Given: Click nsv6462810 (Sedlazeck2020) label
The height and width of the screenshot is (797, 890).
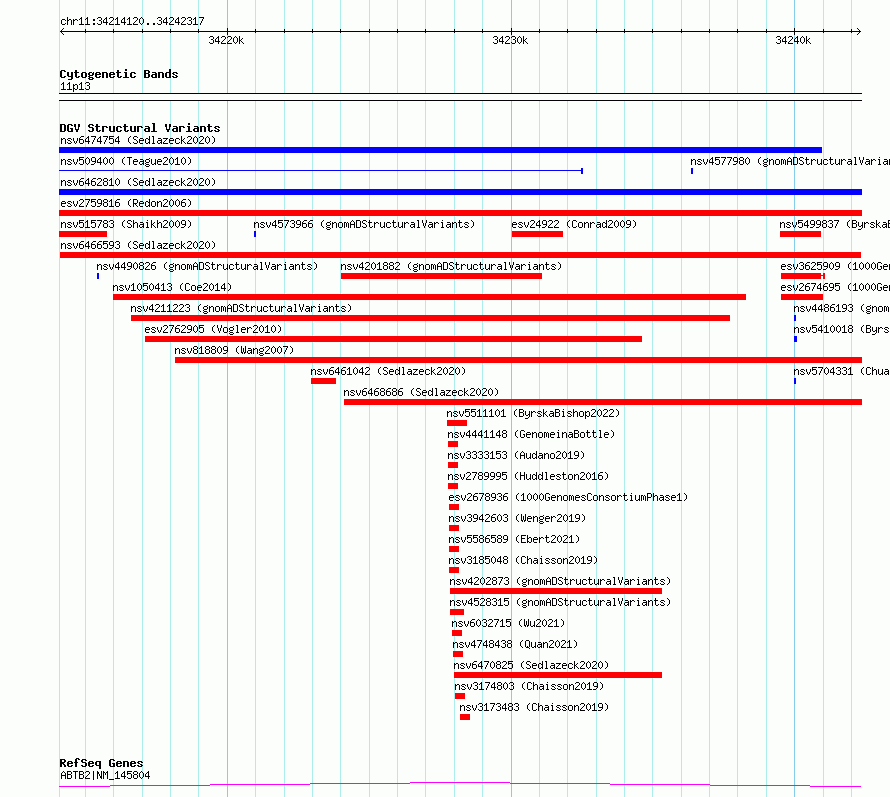Looking at the screenshot, I should (x=138, y=182).
